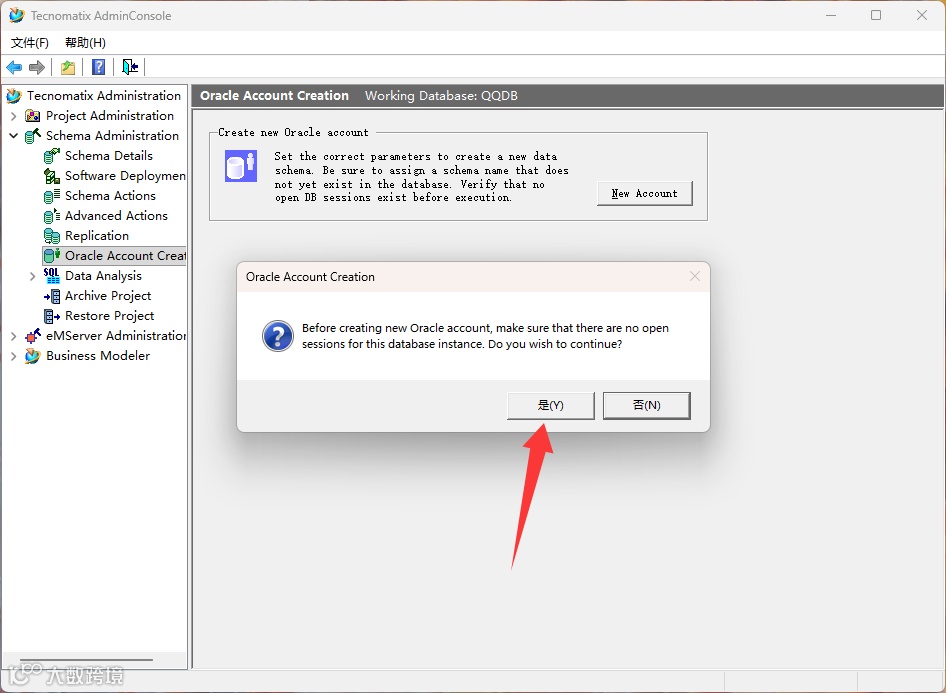Expand the Data Analysis node

tap(33, 276)
